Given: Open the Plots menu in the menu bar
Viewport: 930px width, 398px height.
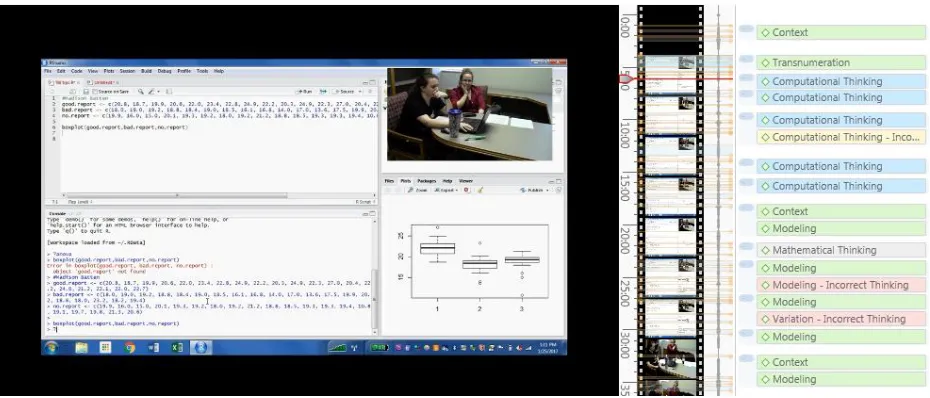Looking at the screenshot, I should 109,71.
